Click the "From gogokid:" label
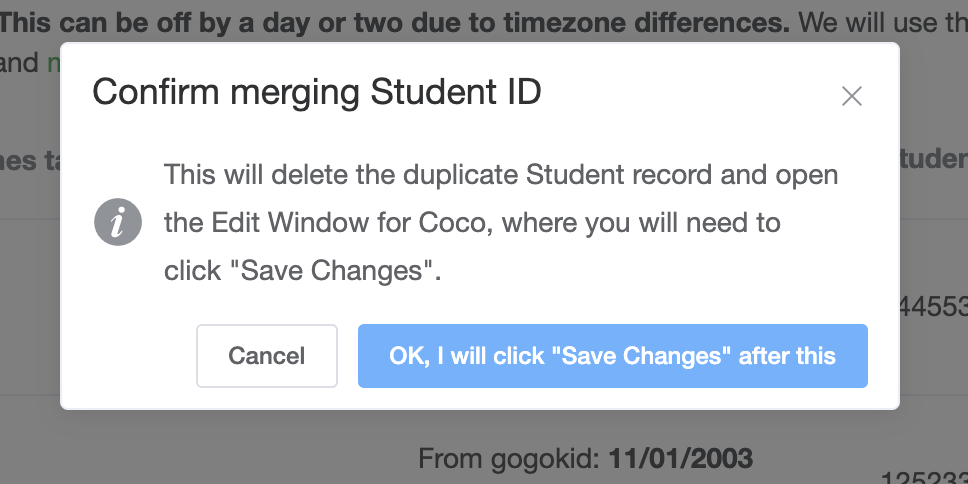The height and width of the screenshot is (484, 968). click(509, 459)
